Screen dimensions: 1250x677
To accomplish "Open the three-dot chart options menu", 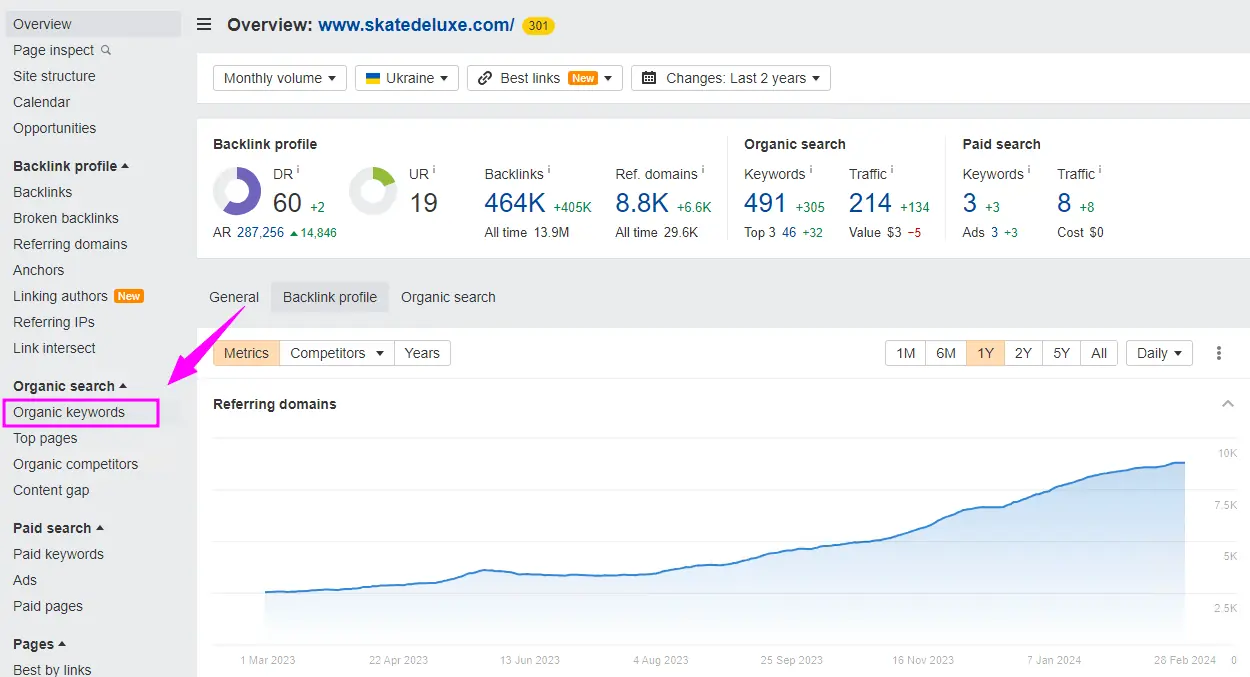I will 1219,353.
